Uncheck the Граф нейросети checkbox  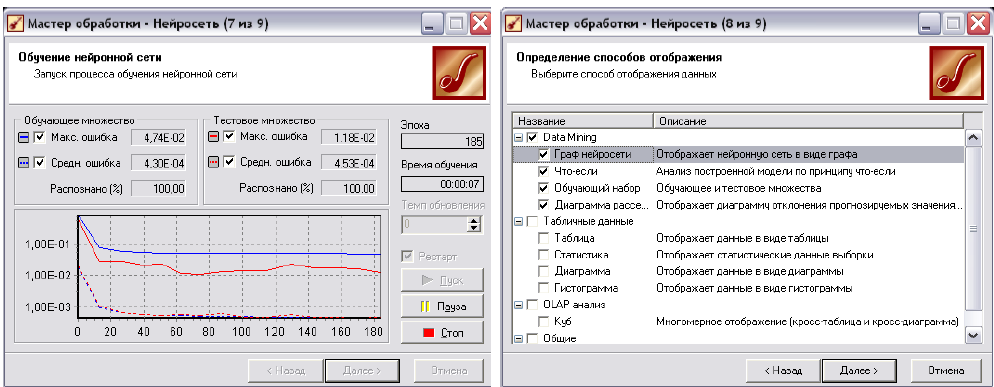543,154
